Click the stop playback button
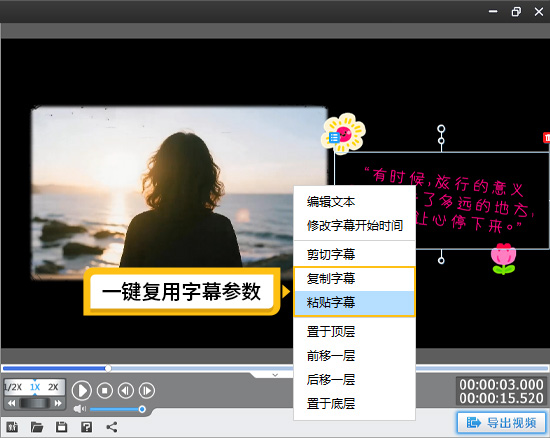The image size is (550, 438). pyautogui.click(x=105, y=390)
